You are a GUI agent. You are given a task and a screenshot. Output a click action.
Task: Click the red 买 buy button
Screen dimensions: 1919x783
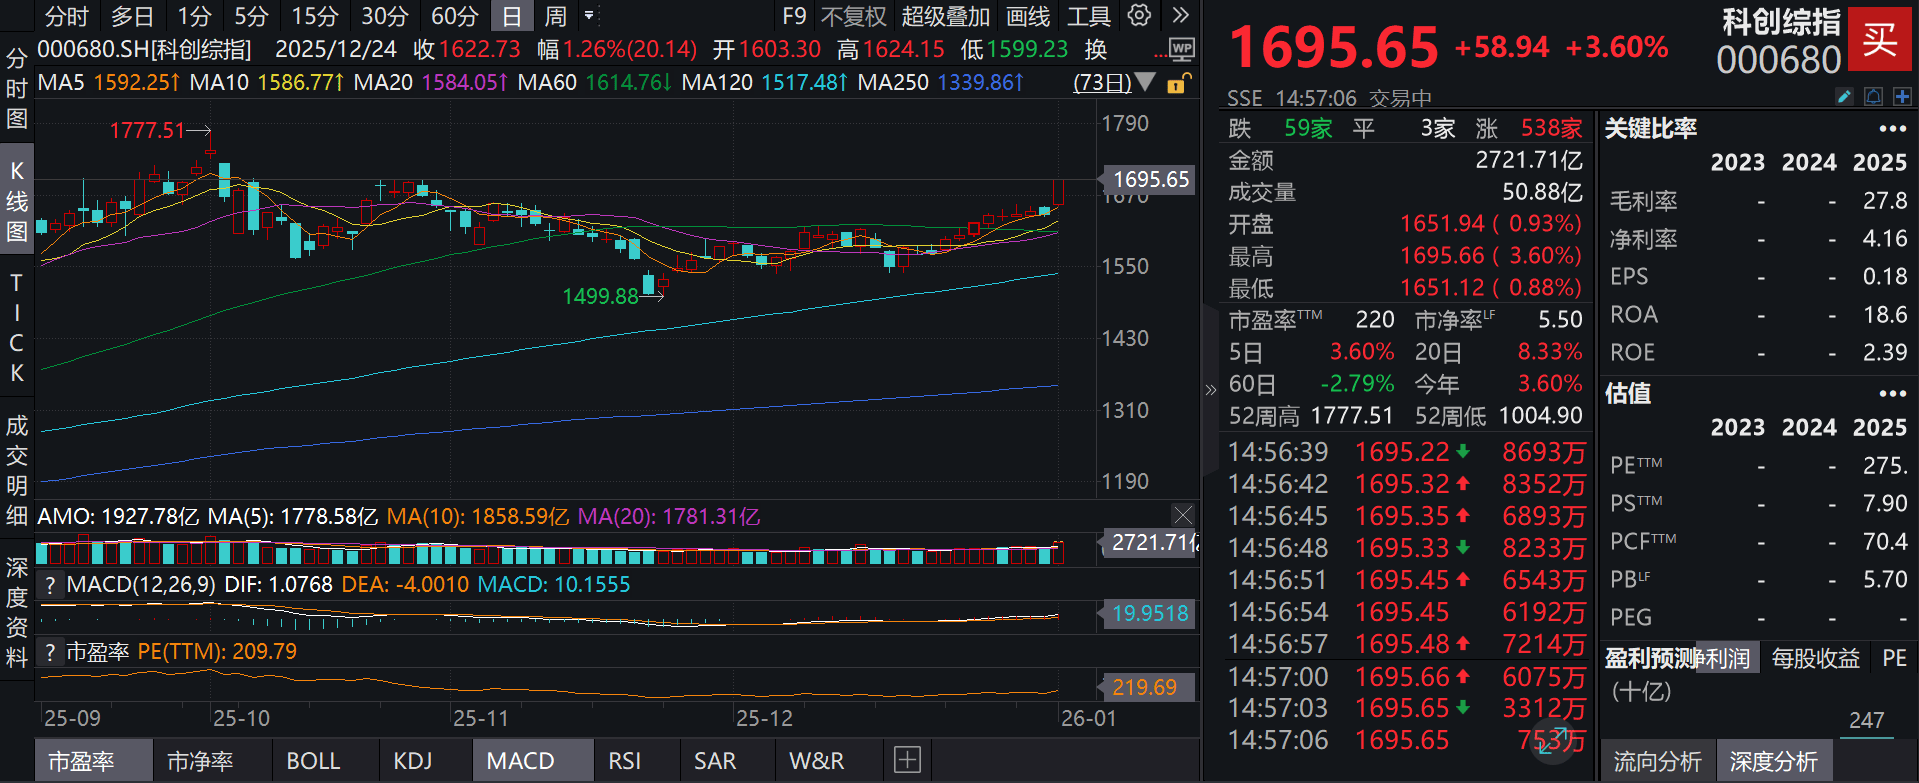coord(1879,39)
